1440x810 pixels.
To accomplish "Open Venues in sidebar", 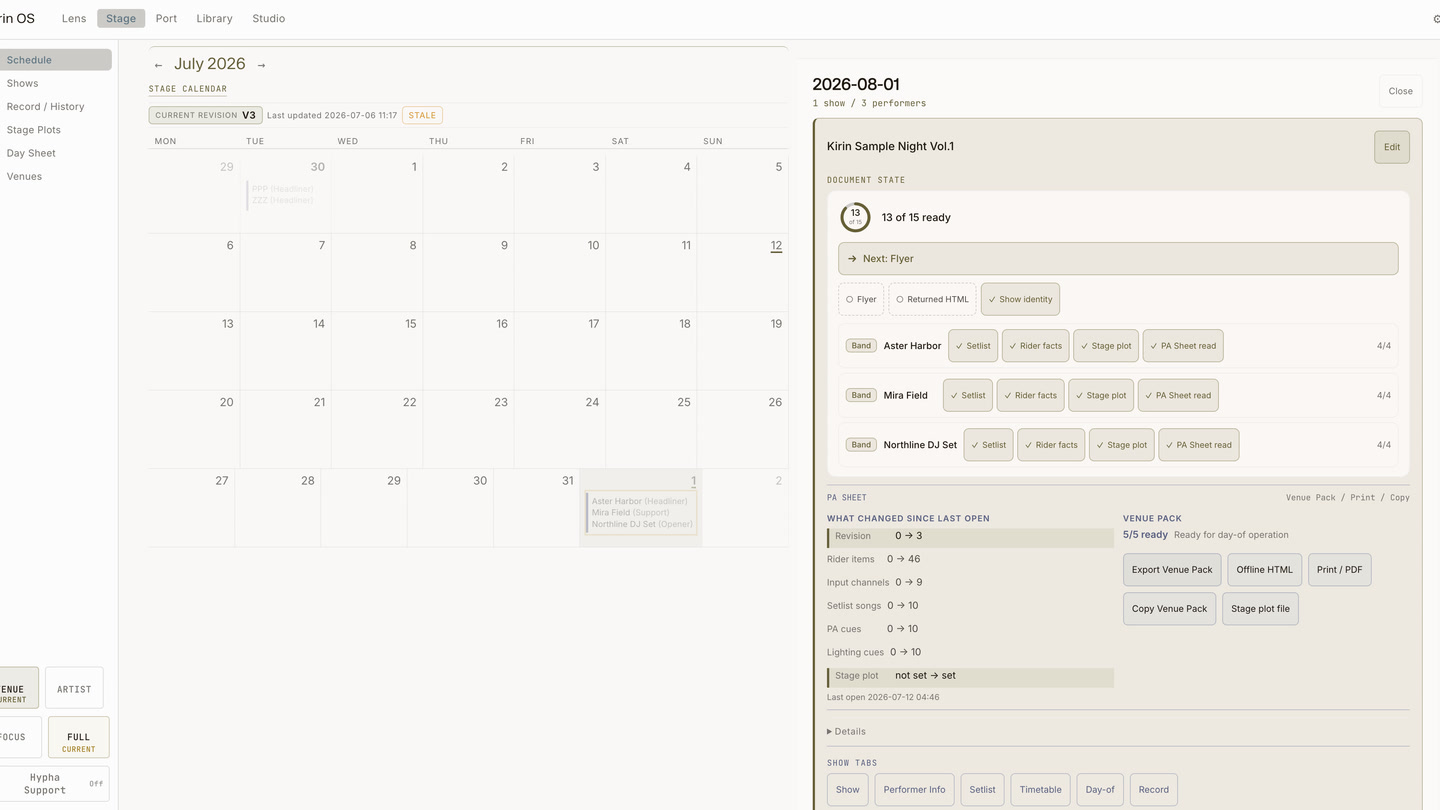I will point(55,176).
